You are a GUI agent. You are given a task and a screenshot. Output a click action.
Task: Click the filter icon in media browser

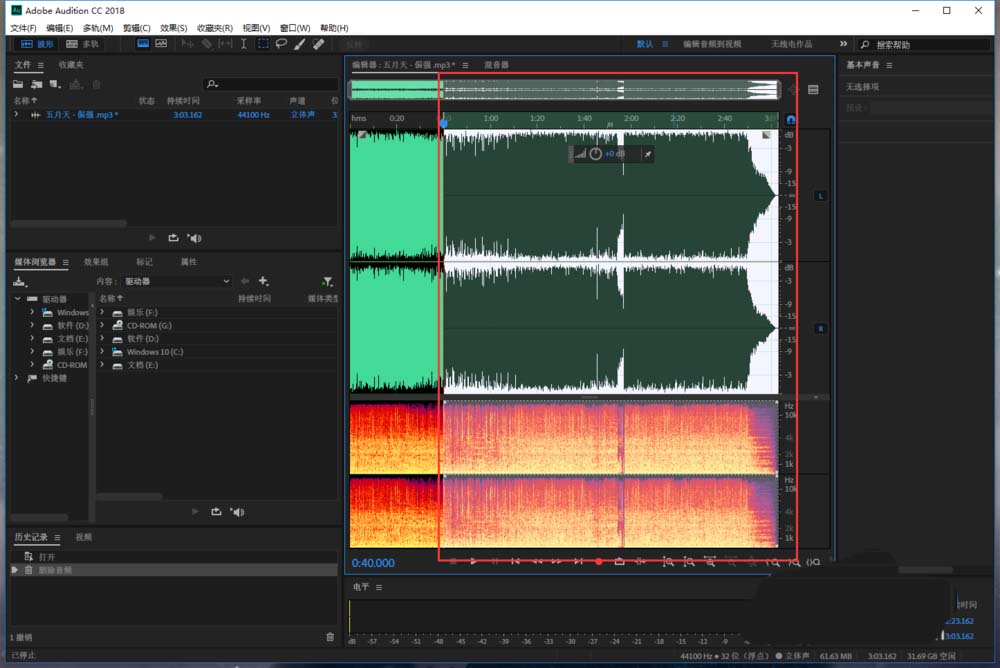(x=327, y=282)
